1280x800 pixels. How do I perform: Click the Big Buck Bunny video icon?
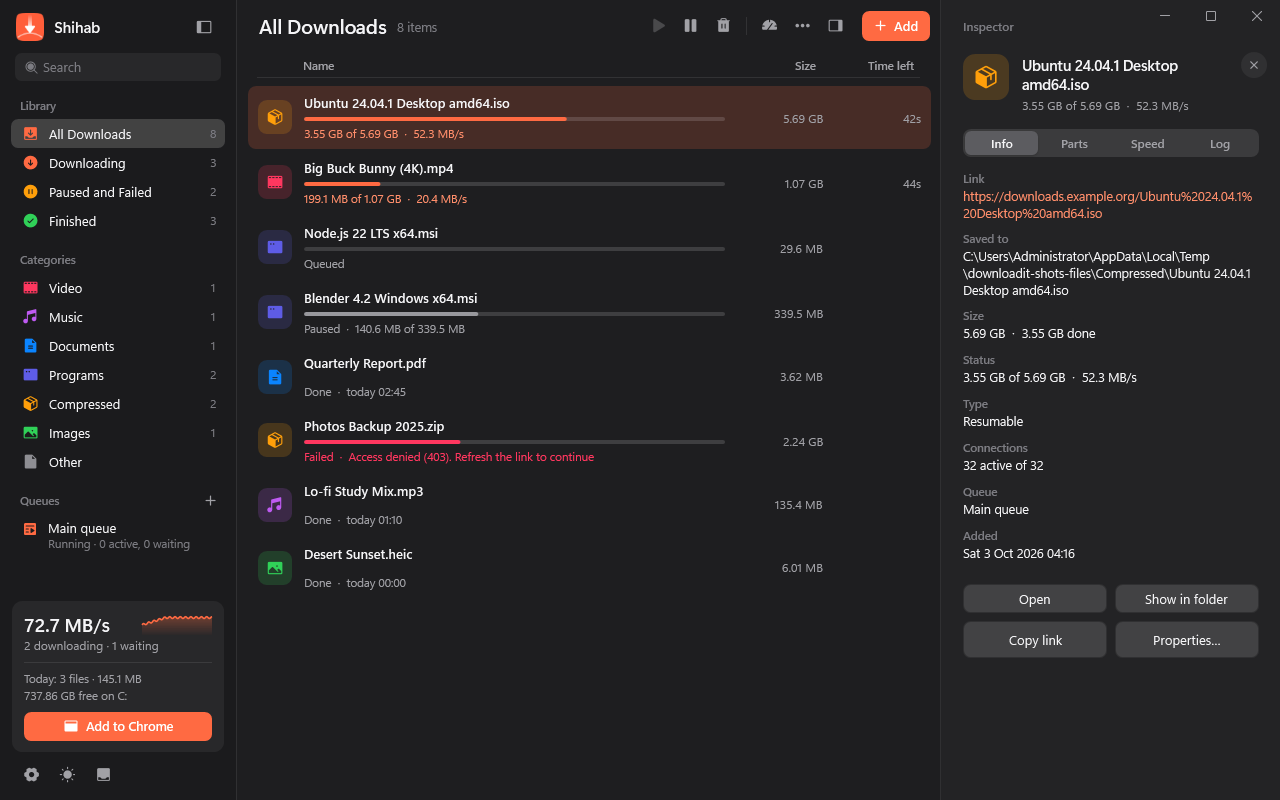(x=275, y=182)
